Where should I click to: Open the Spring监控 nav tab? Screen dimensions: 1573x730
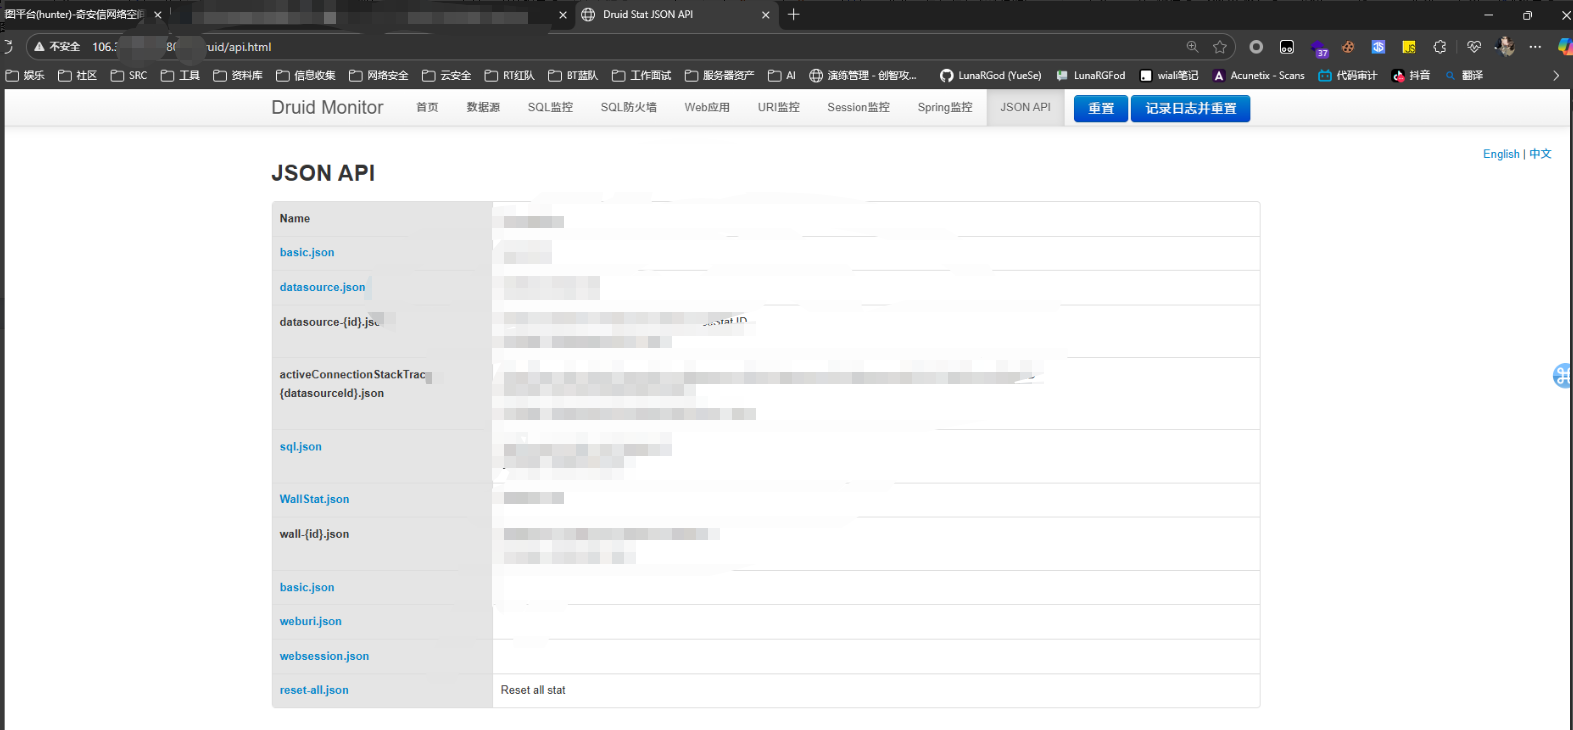pos(945,107)
